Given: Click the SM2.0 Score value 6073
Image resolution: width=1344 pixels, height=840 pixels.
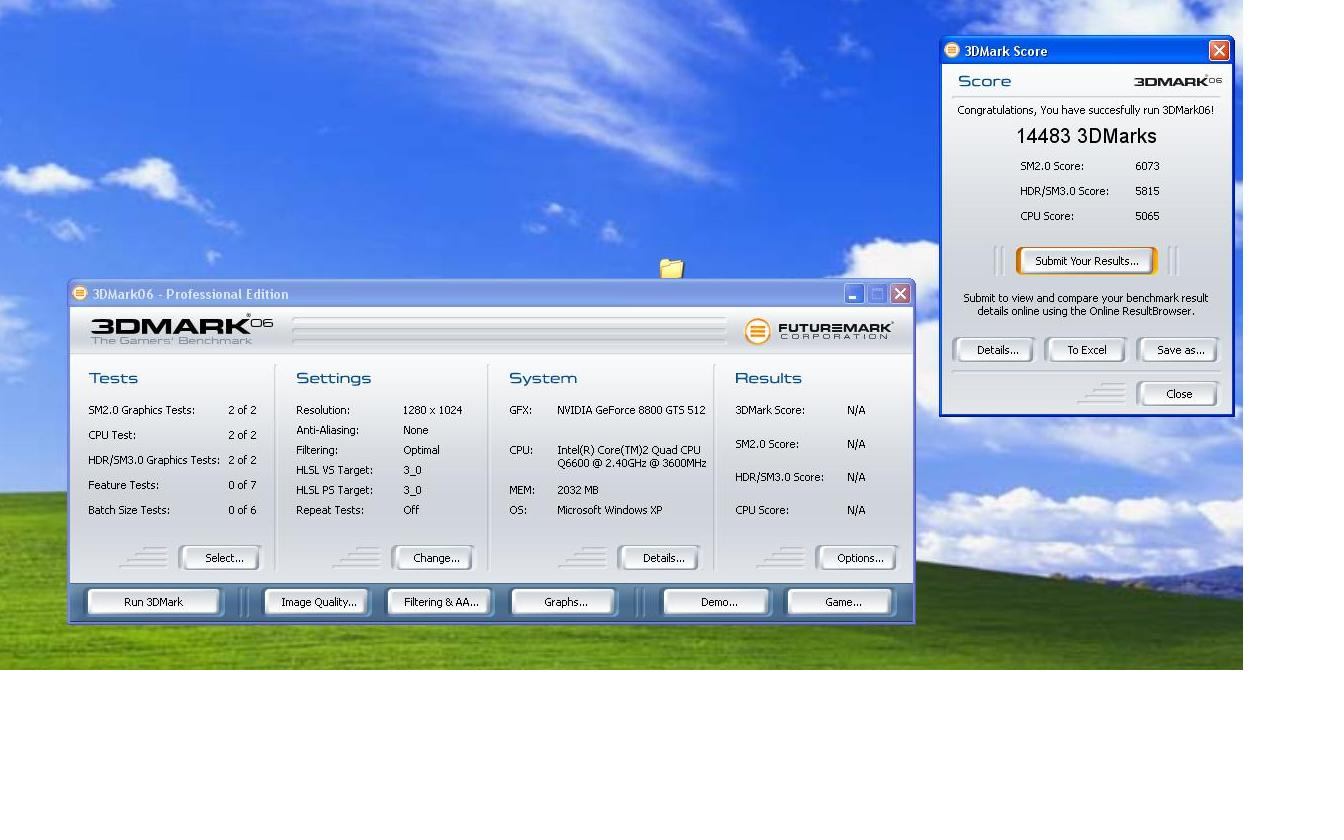Looking at the screenshot, I should point(1147,166).
